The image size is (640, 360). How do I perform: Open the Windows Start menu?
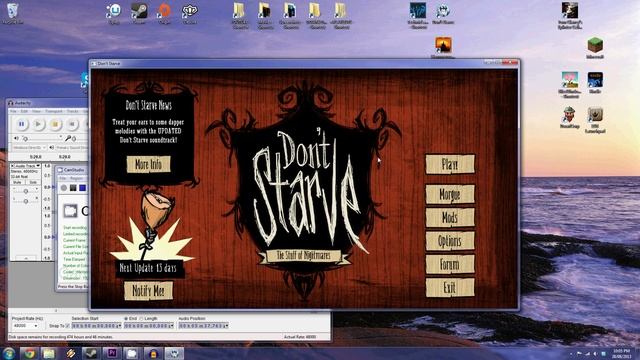pyautogui.click(x=9, y=353)
